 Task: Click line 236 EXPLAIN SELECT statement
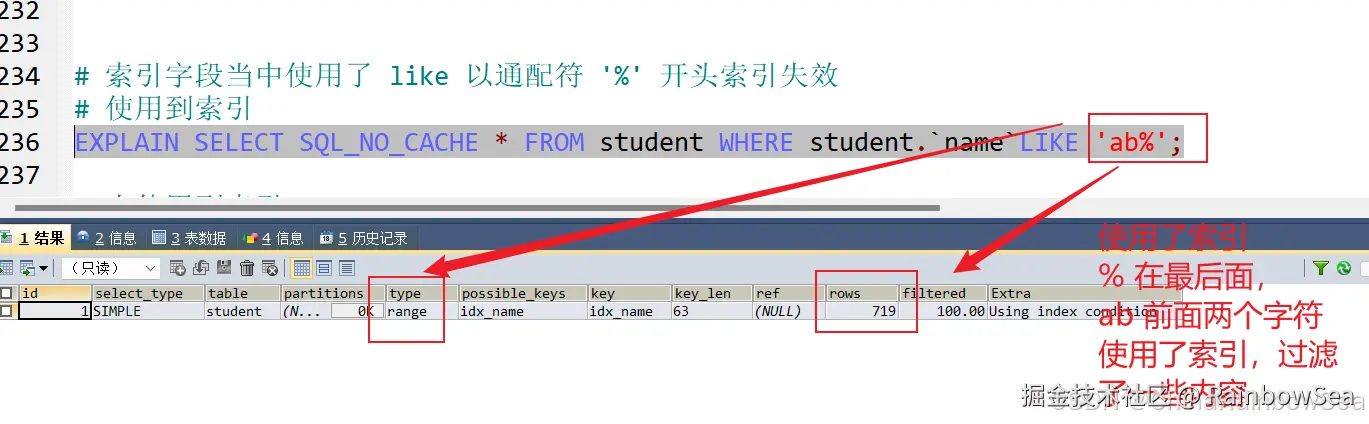629,142
